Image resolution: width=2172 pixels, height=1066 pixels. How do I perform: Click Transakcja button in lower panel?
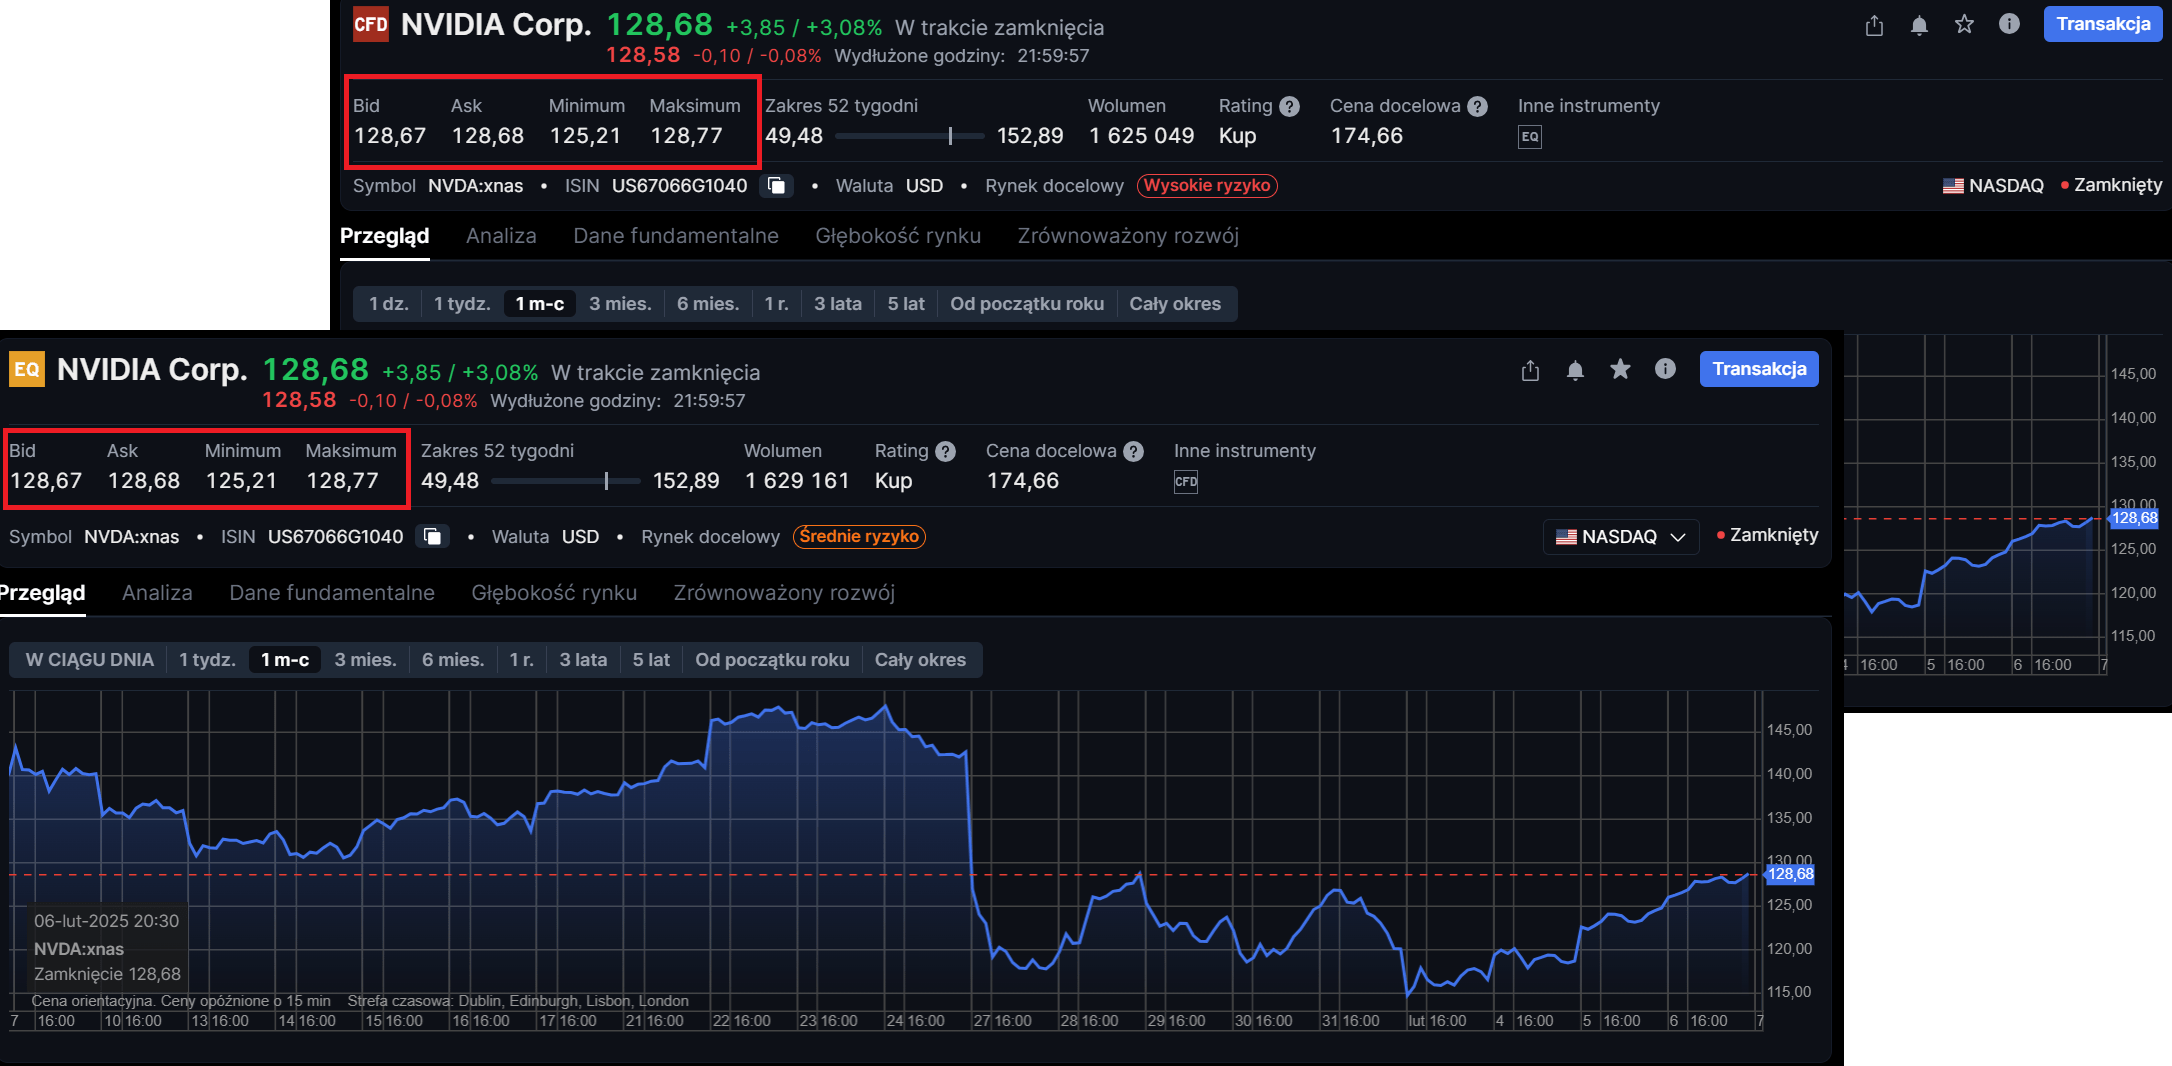[x=1759, y=369]
